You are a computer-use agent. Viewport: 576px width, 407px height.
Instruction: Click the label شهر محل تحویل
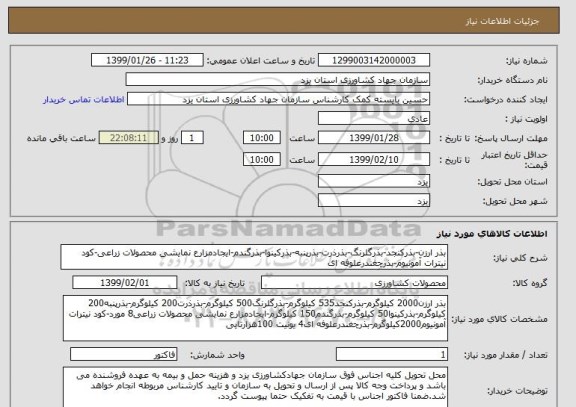[515, 201]
